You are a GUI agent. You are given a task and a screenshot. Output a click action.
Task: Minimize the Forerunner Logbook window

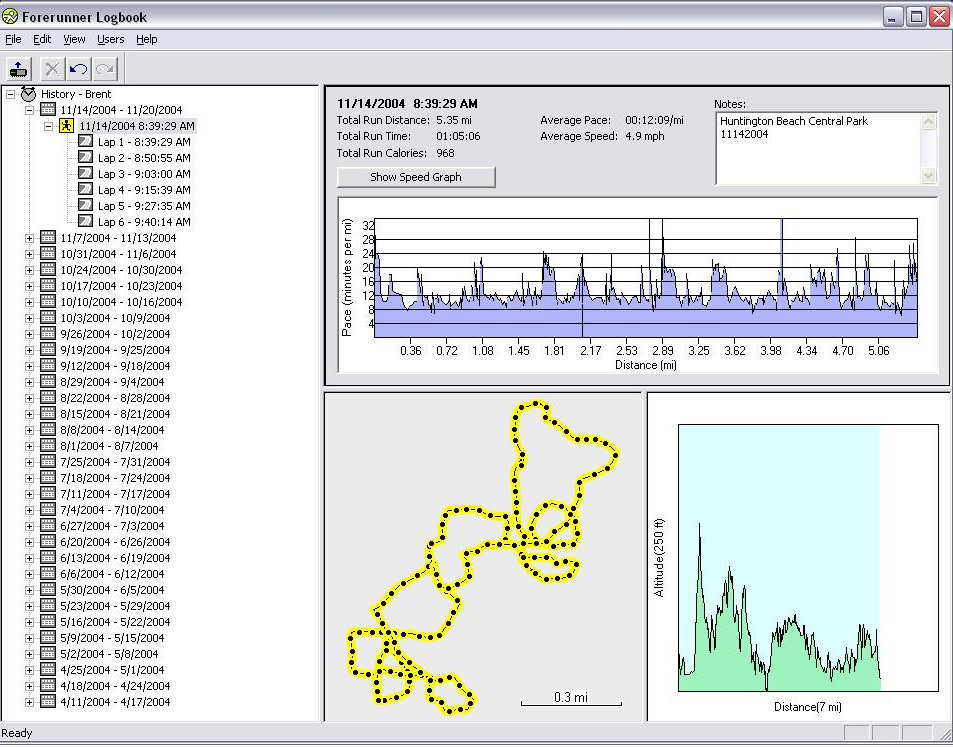pyautogui.click(x=892, y=16)
